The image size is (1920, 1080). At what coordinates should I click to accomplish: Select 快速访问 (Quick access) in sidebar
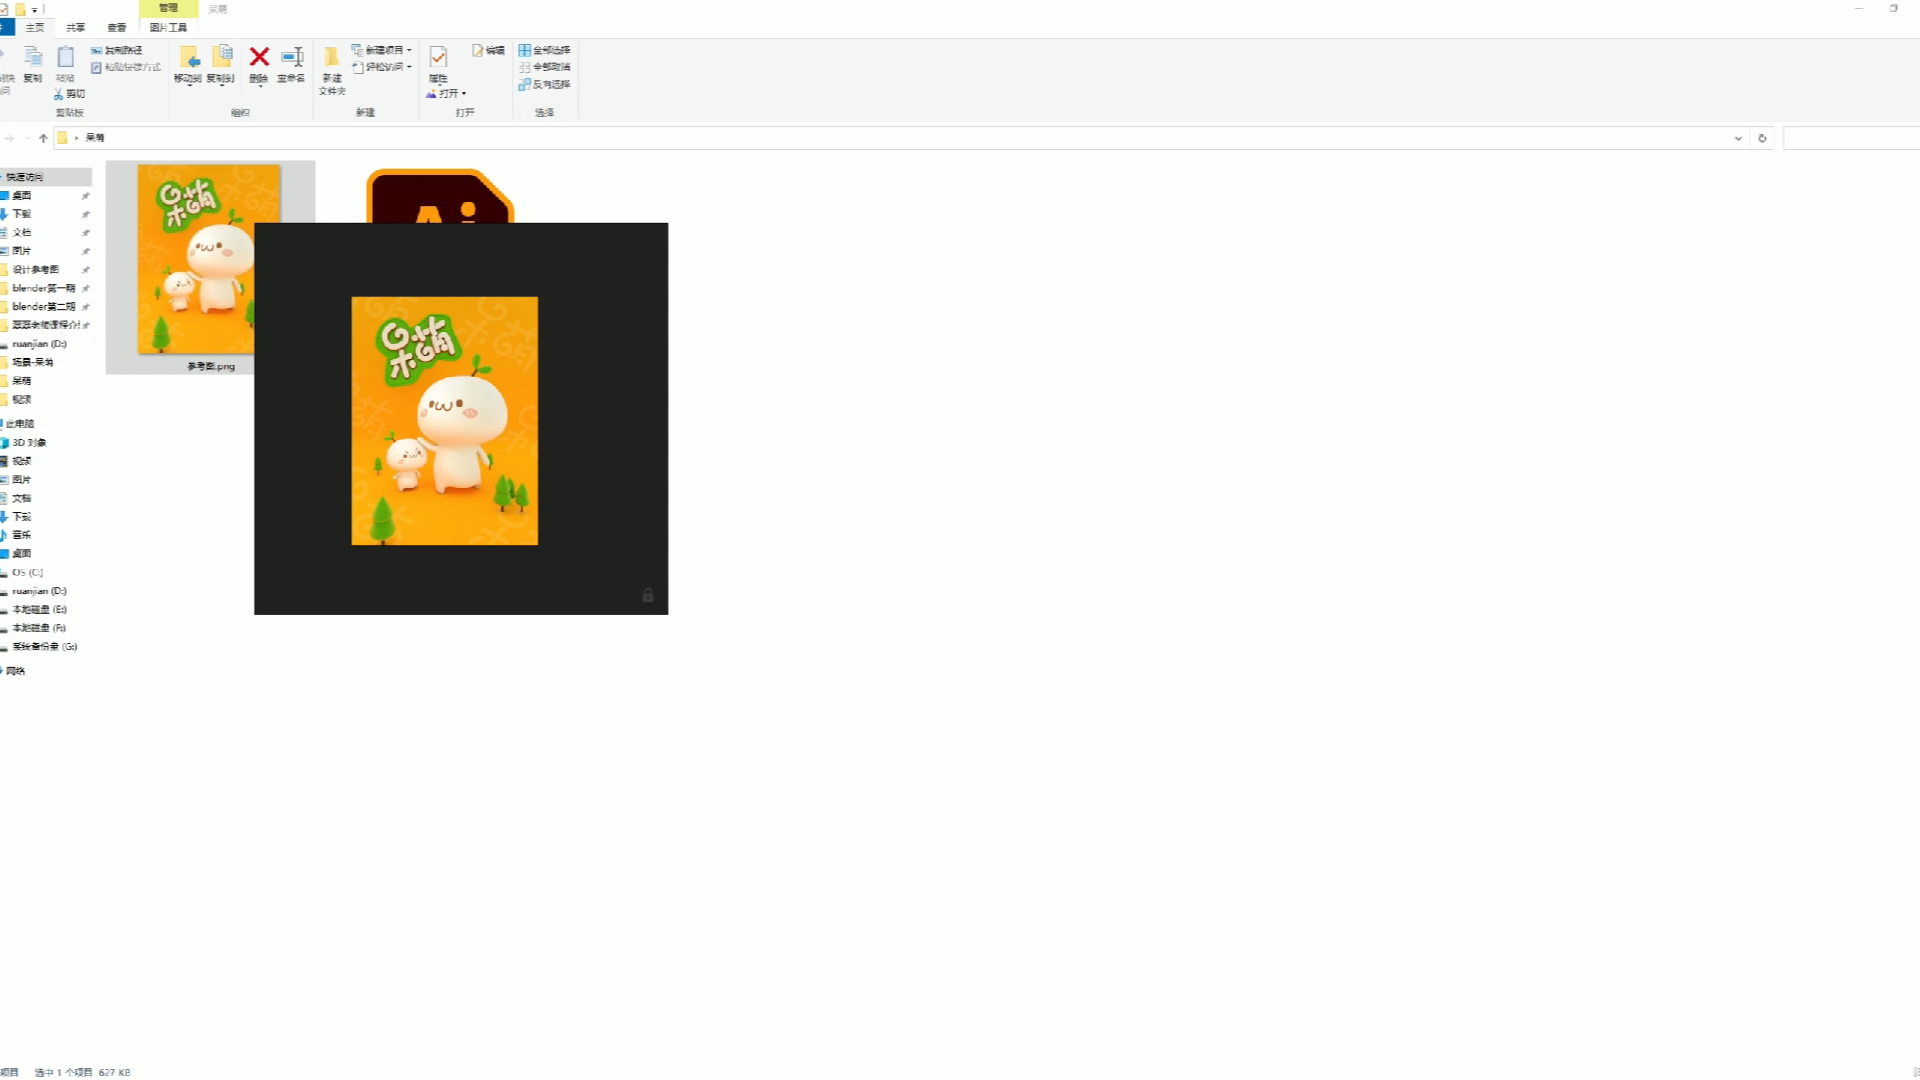(45, 177)
